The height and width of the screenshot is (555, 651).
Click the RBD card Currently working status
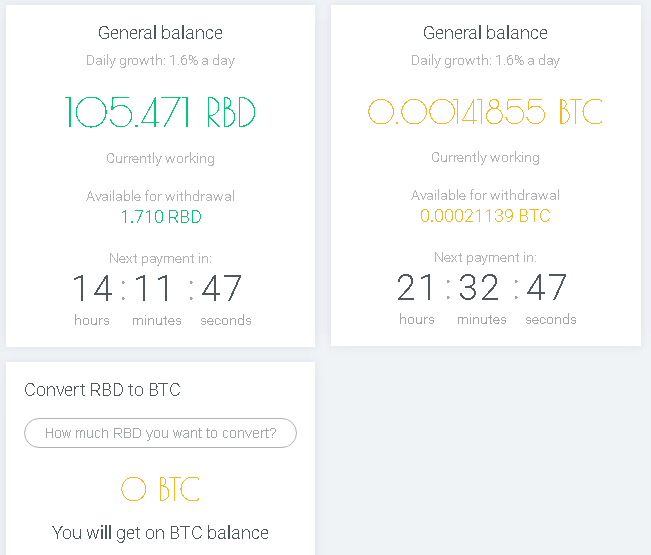[x=160, y=159]
